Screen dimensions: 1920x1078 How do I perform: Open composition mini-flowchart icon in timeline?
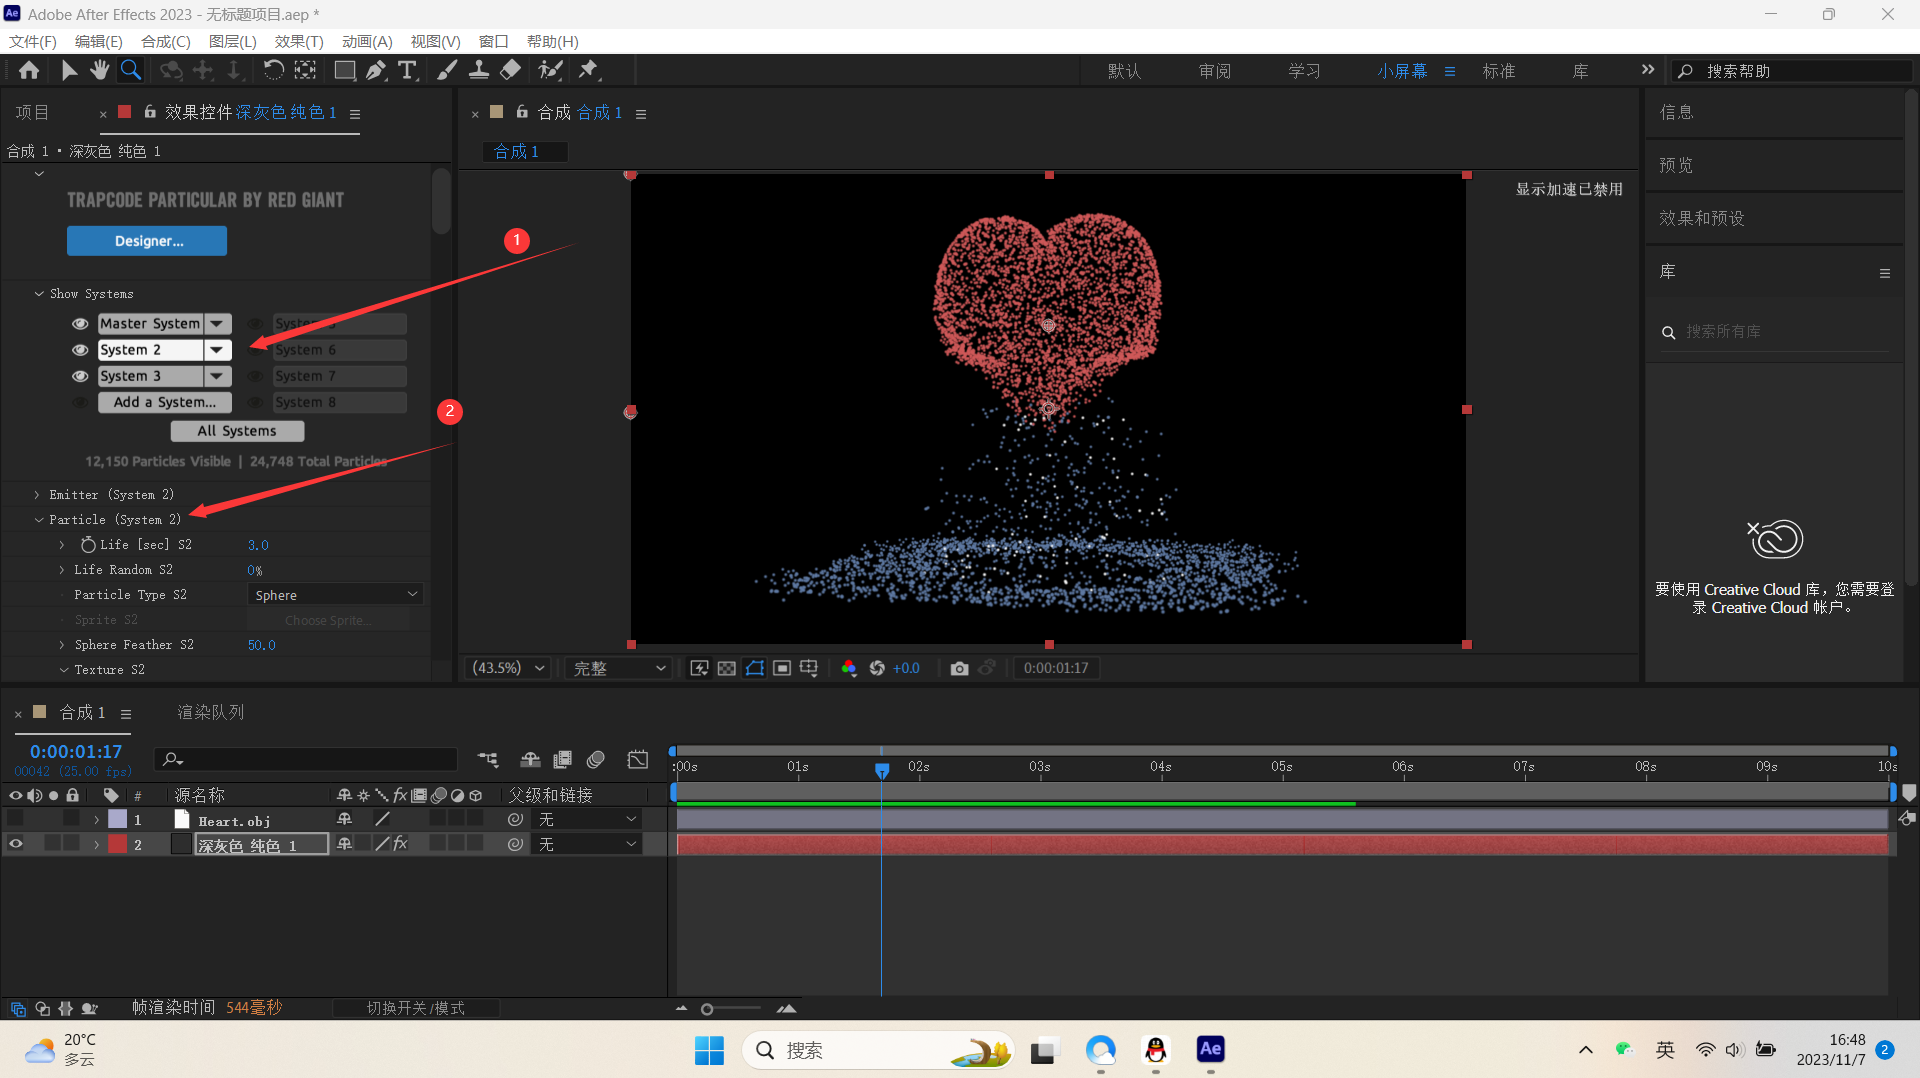(488, 760)
